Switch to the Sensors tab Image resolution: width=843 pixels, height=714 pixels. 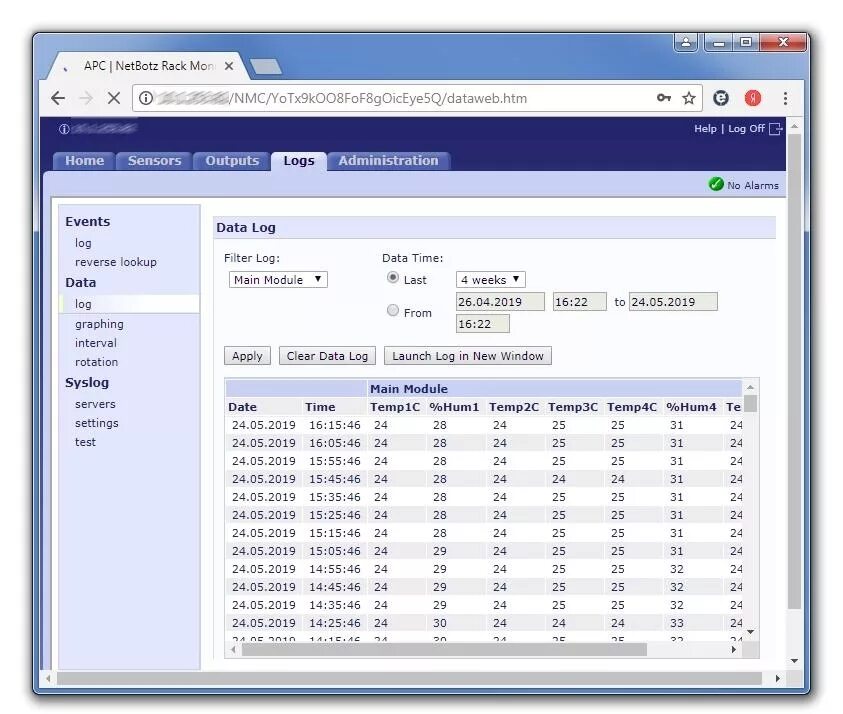(x=154, y=161)
